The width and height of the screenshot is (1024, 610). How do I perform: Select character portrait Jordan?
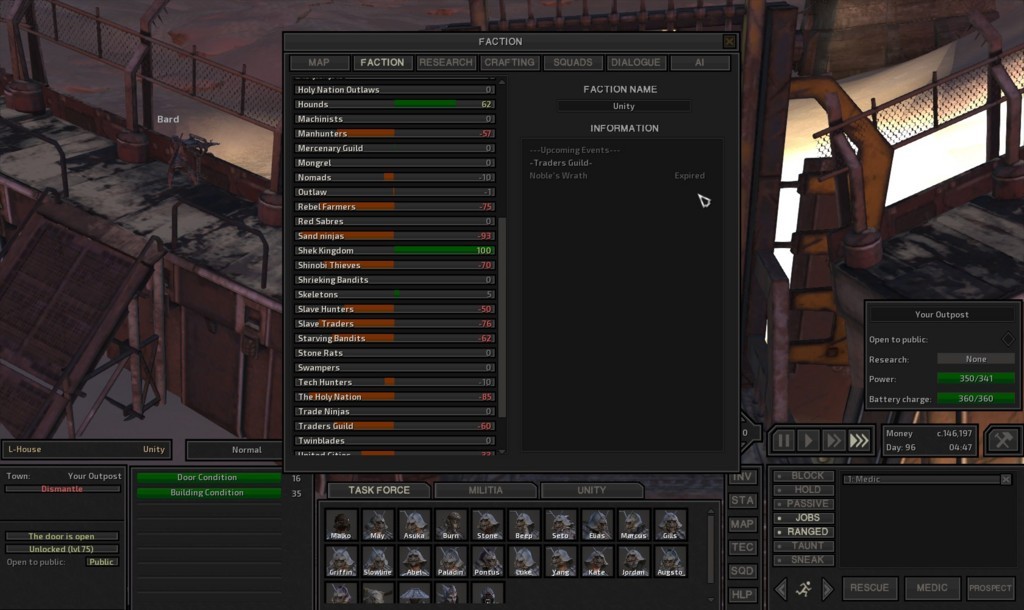[x=633, y=562]
